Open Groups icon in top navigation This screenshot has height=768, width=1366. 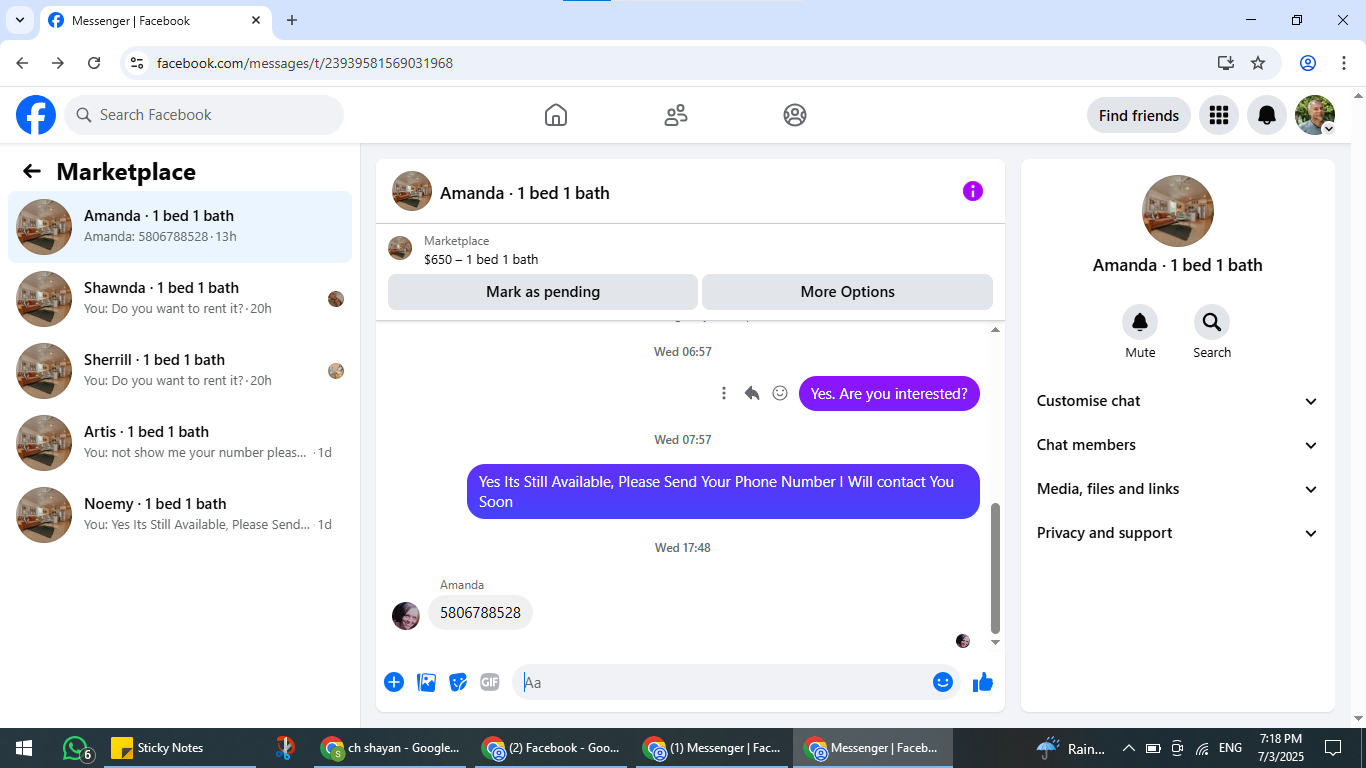pyautogui.click(x=795, y=115)
